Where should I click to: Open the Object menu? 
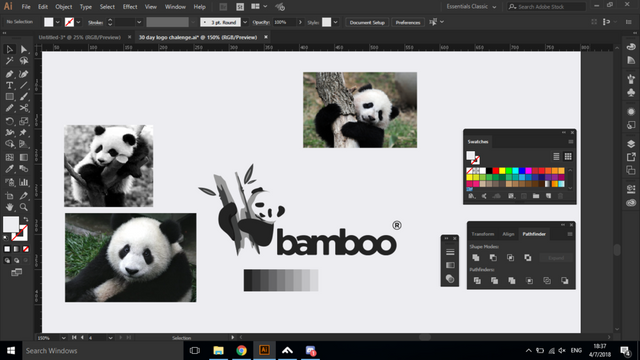click(64, 7)
